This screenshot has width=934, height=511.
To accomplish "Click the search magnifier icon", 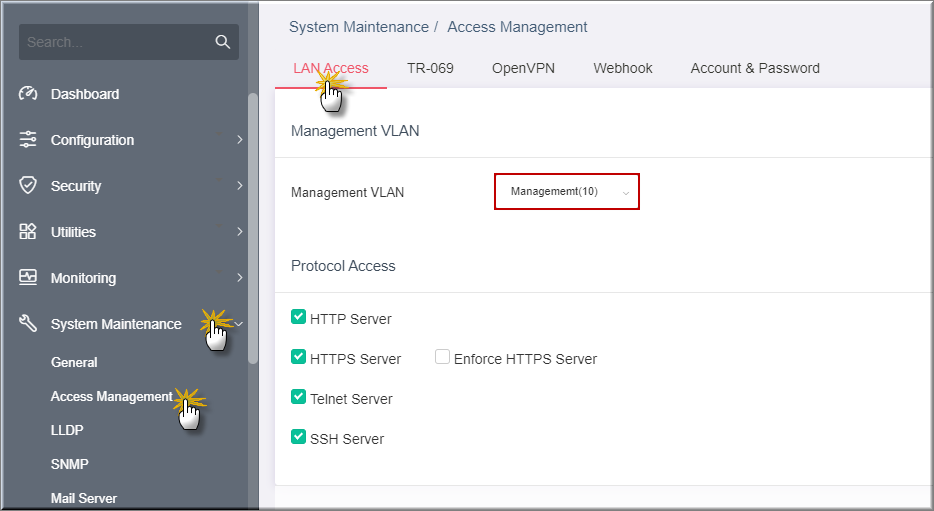I will (x=222, y=42).
